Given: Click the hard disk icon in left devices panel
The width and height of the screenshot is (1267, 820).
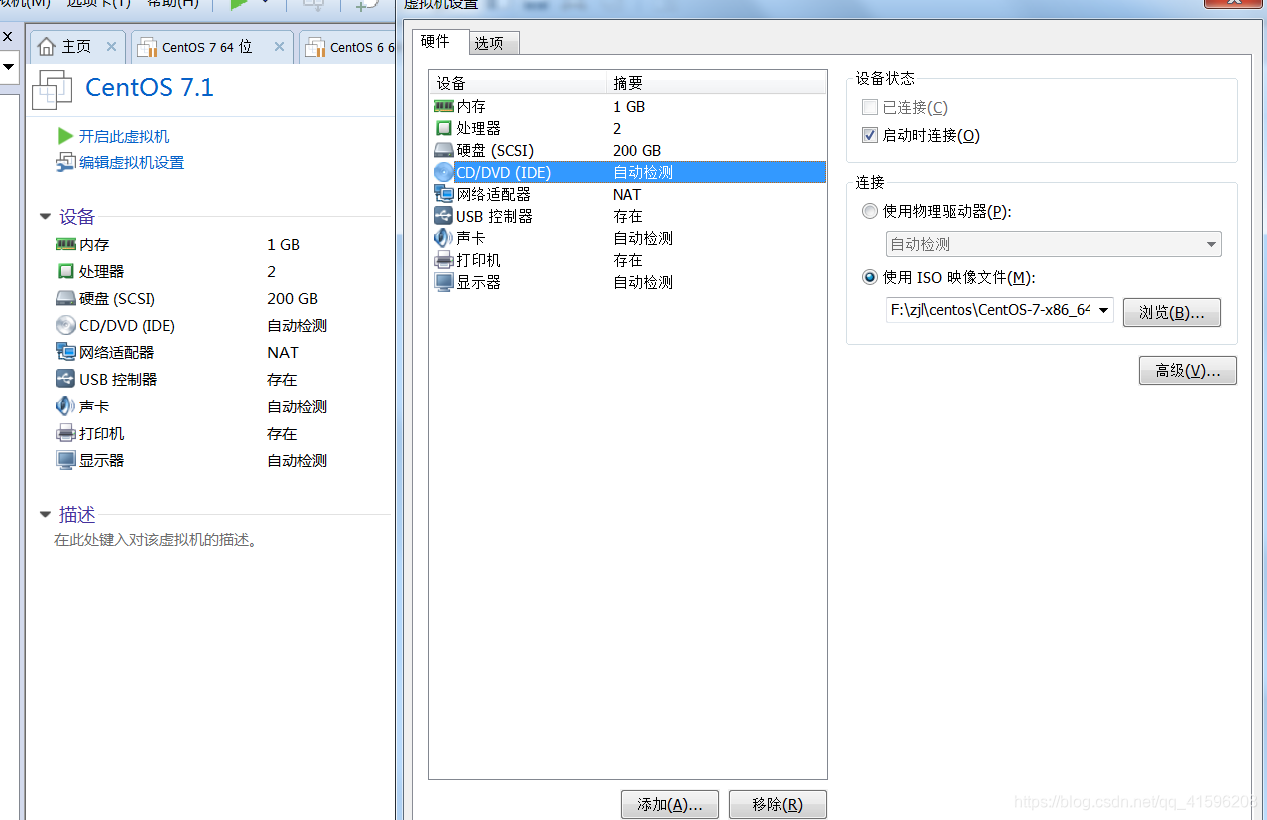Looking at the screenshot, I should pos(65,298).
